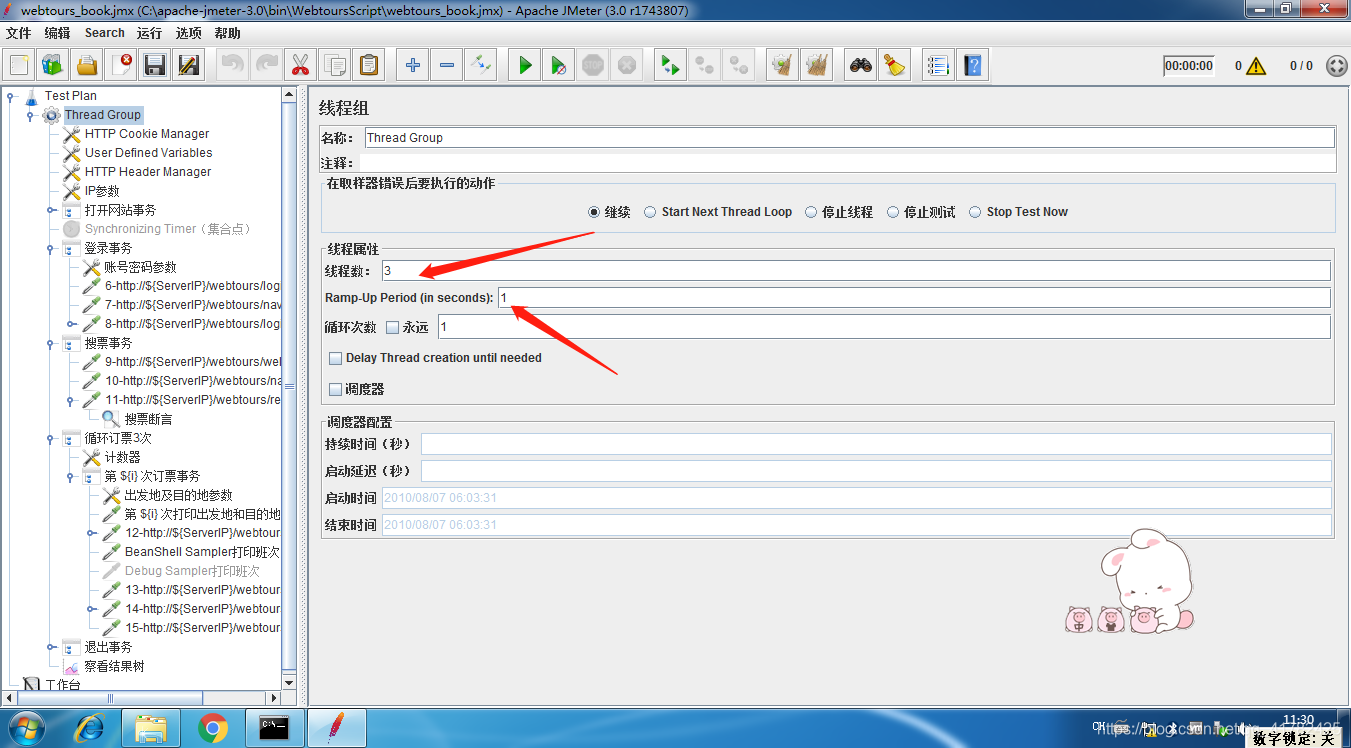Screen dimensions: 1351x748
Task: Open the 帮助 menu
Action: point(227,33)
